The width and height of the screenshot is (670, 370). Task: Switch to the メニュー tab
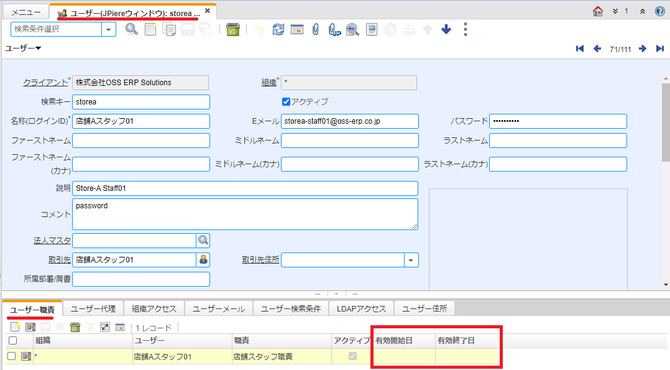click(26, 12)
